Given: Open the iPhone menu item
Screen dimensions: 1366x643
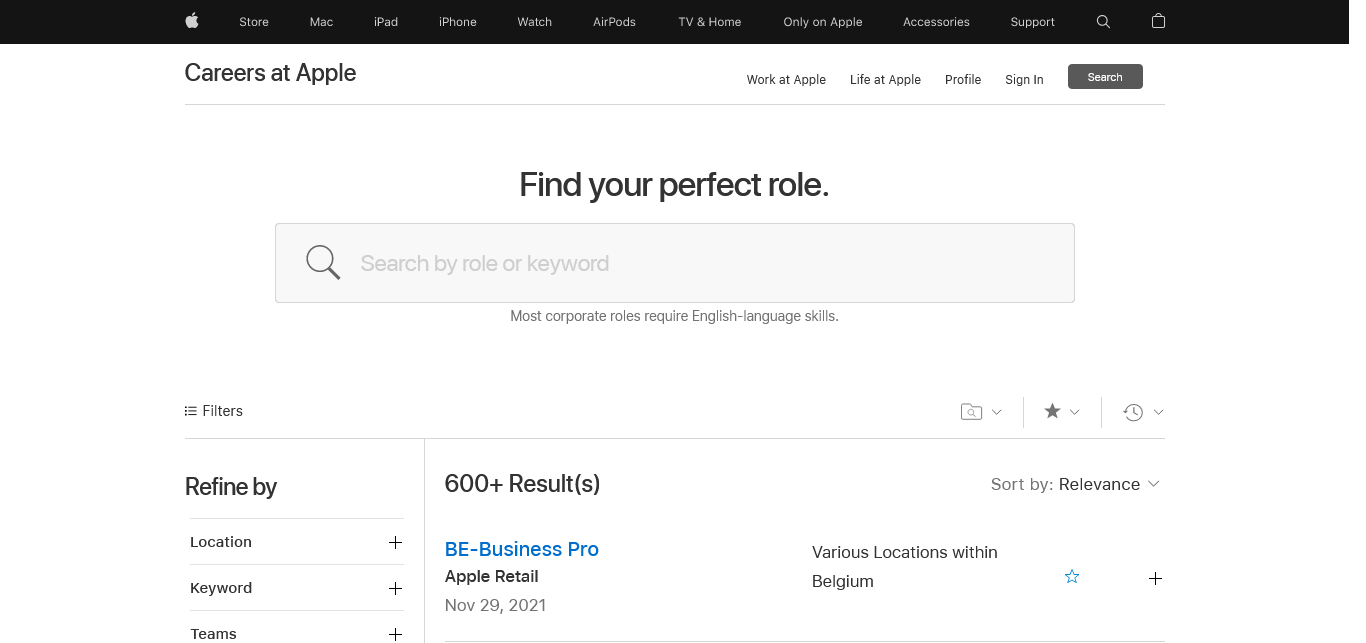Looking at the screenshot, I should [457, 22].
